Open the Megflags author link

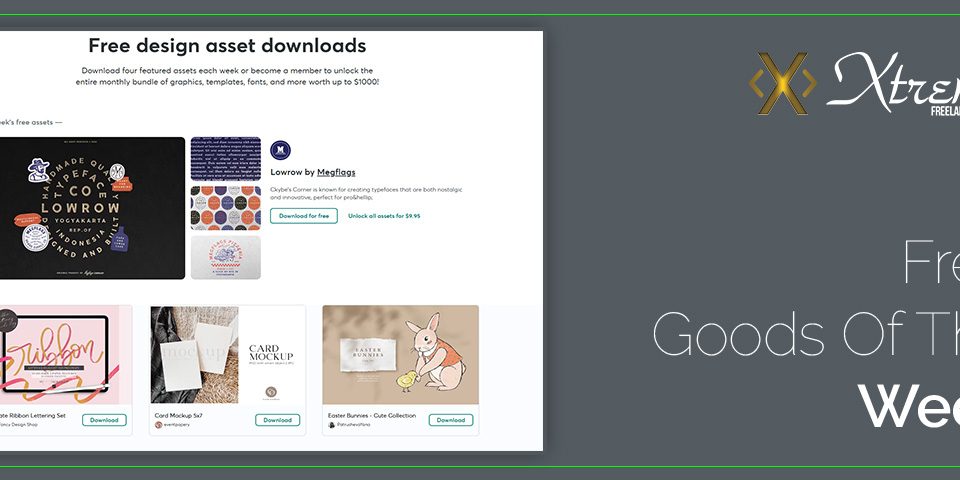coord(336,173)
